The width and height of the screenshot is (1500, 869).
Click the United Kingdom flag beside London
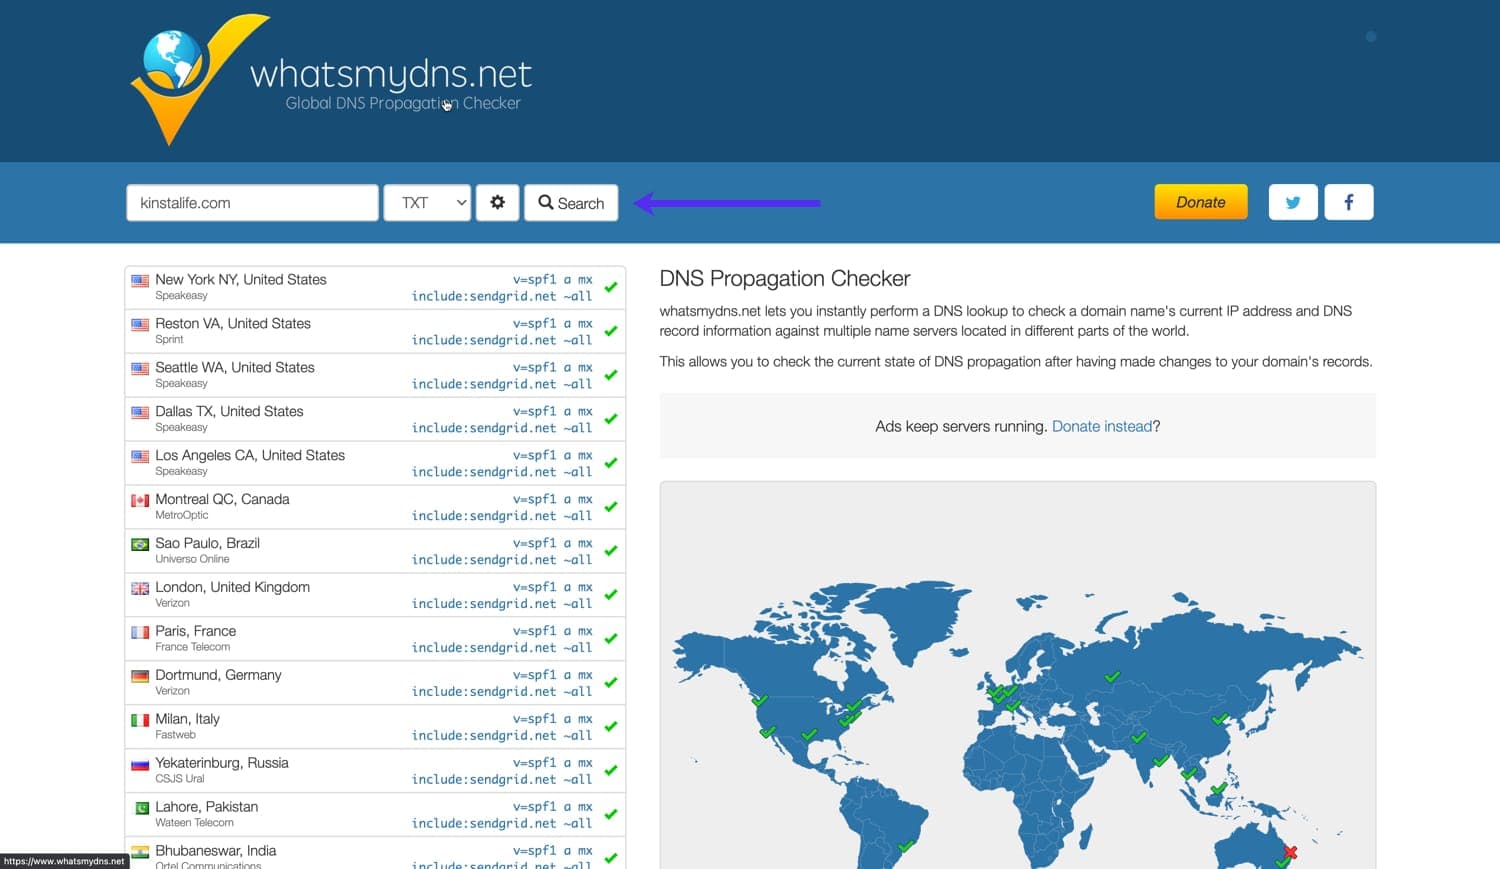(139, 588)
